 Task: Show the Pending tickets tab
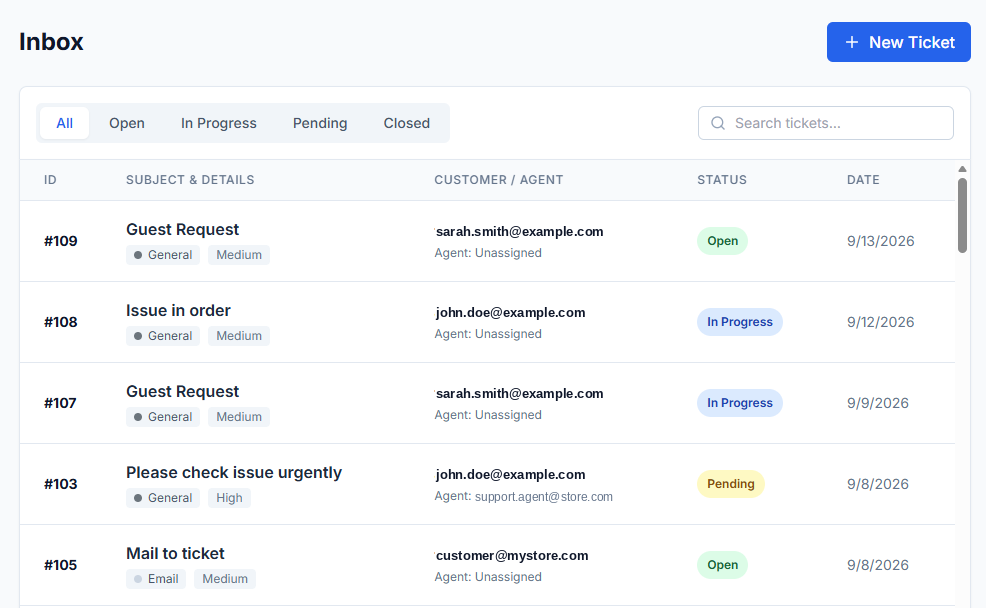point(319,123)
